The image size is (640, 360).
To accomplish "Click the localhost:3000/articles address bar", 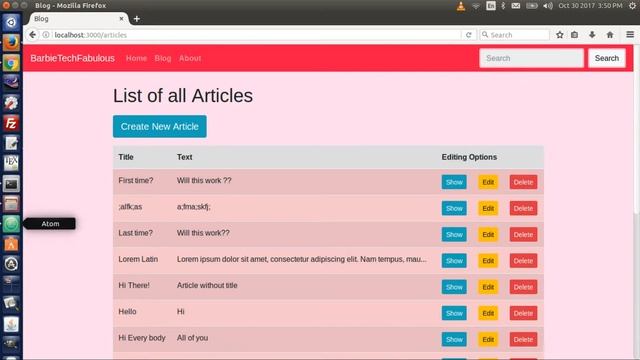I will tap(257, 35).
